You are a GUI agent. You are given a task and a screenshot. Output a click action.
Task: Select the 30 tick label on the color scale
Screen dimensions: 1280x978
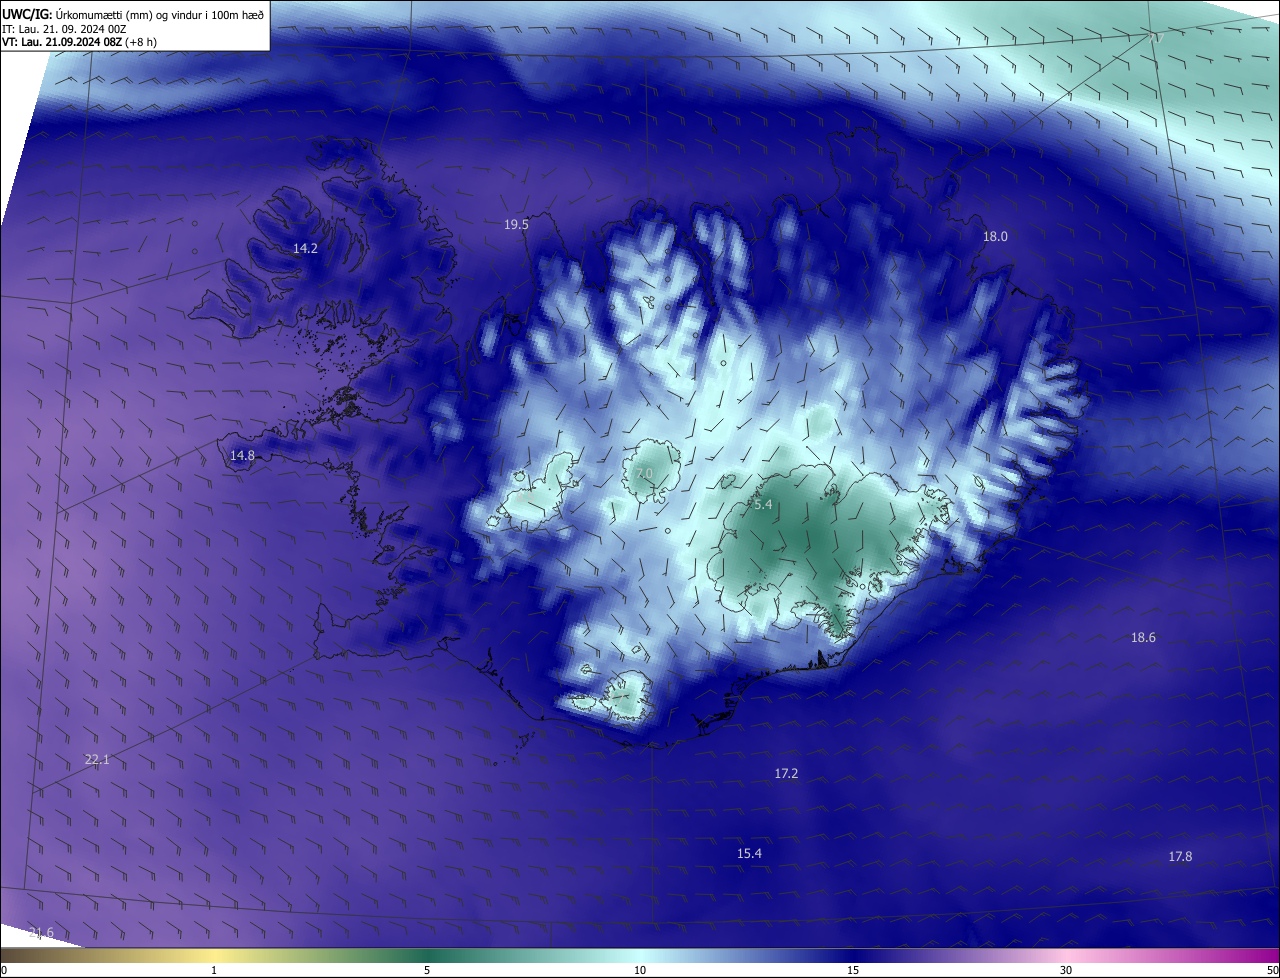[x=1066, y=970]
